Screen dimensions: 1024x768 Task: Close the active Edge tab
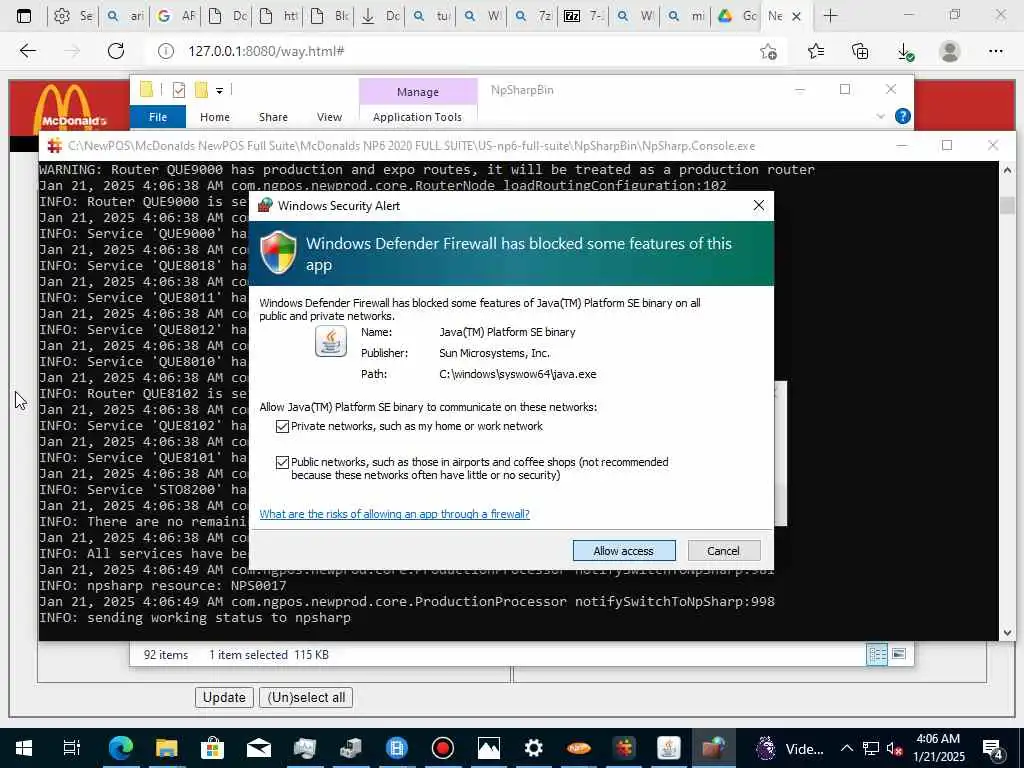(x=796, y=16)
